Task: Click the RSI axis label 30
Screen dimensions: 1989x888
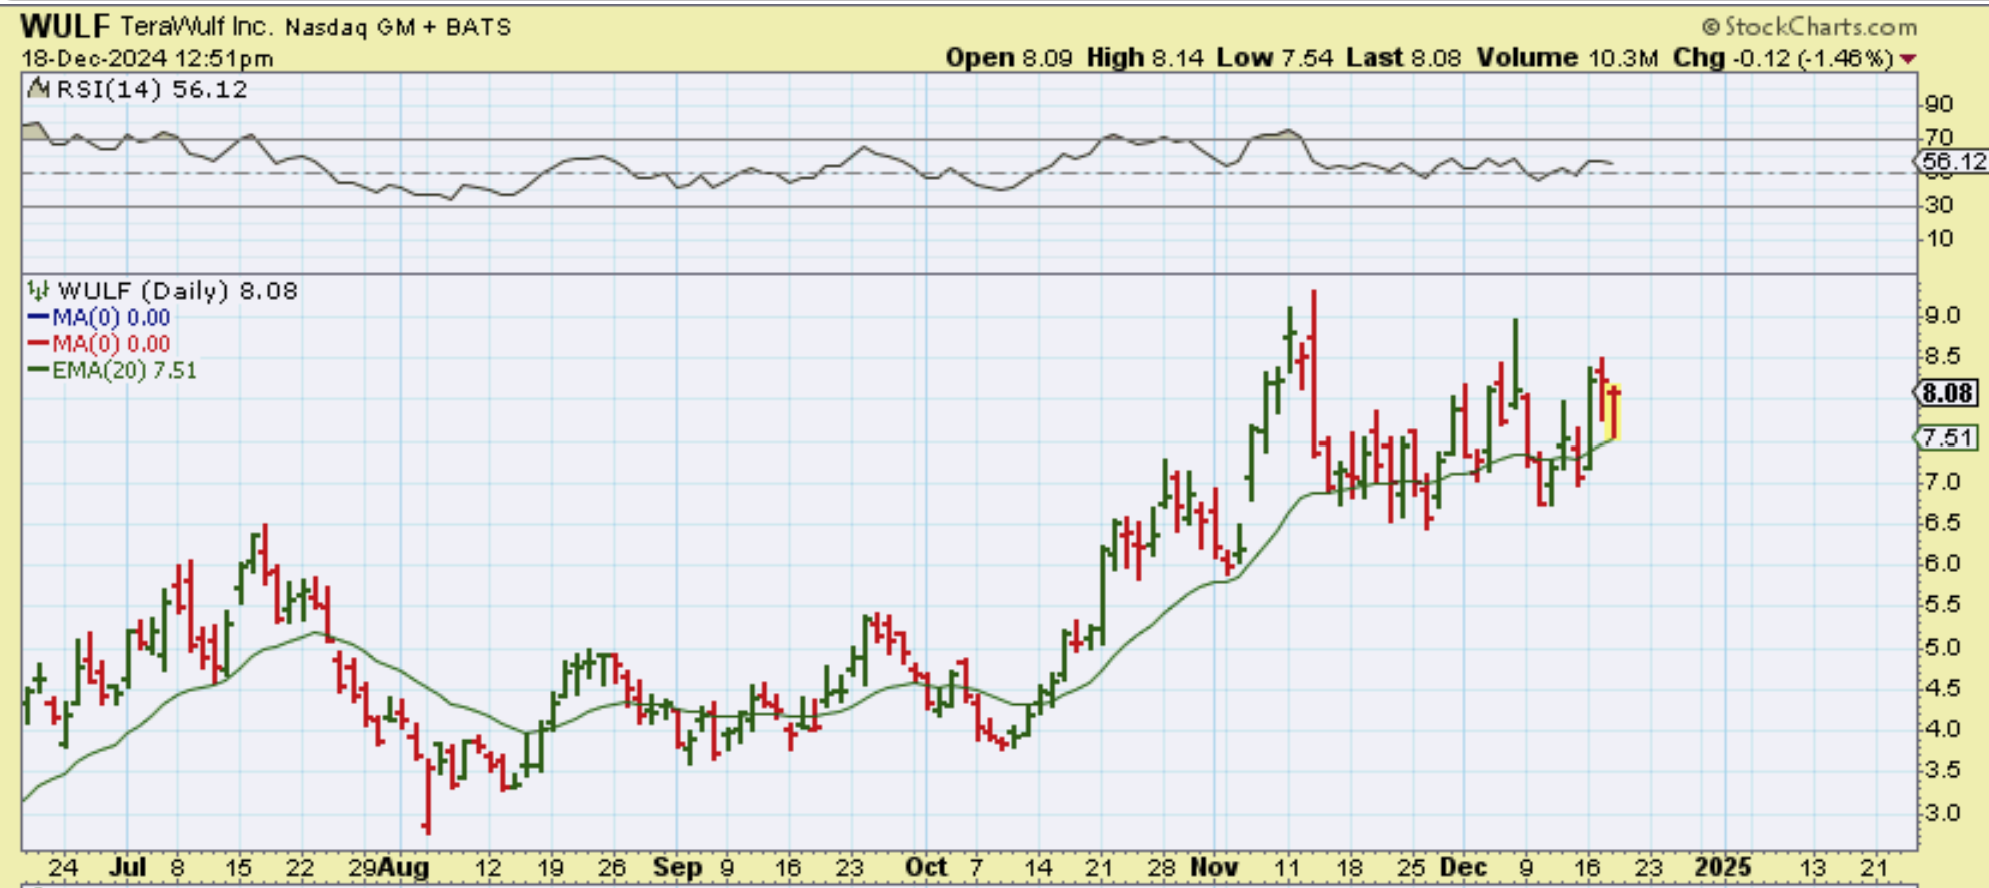Action: pyautogui.click(x=1938, y=205)
